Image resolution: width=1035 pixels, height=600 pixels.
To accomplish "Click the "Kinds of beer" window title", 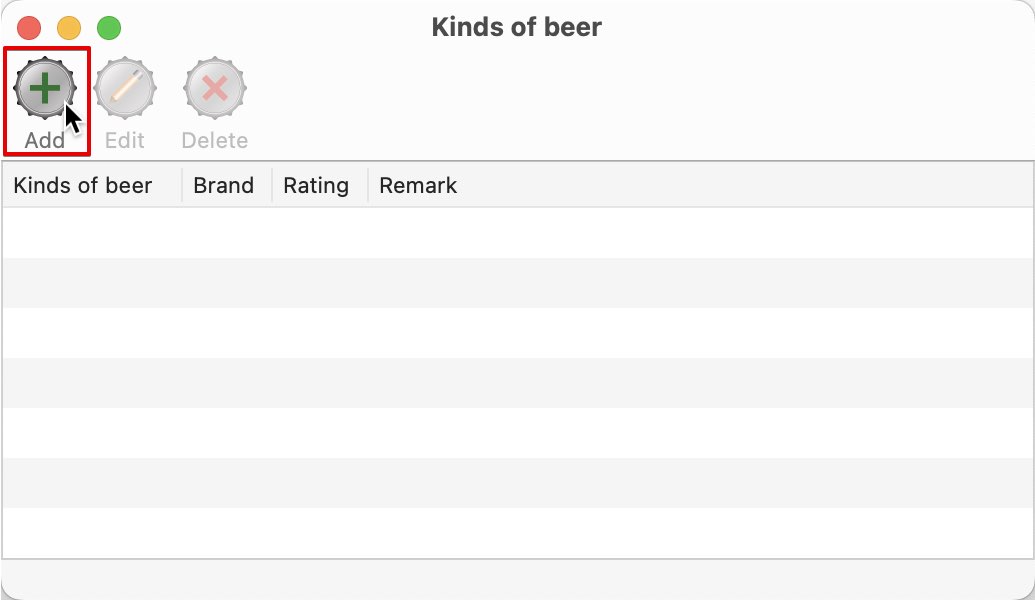I will 516,27.
